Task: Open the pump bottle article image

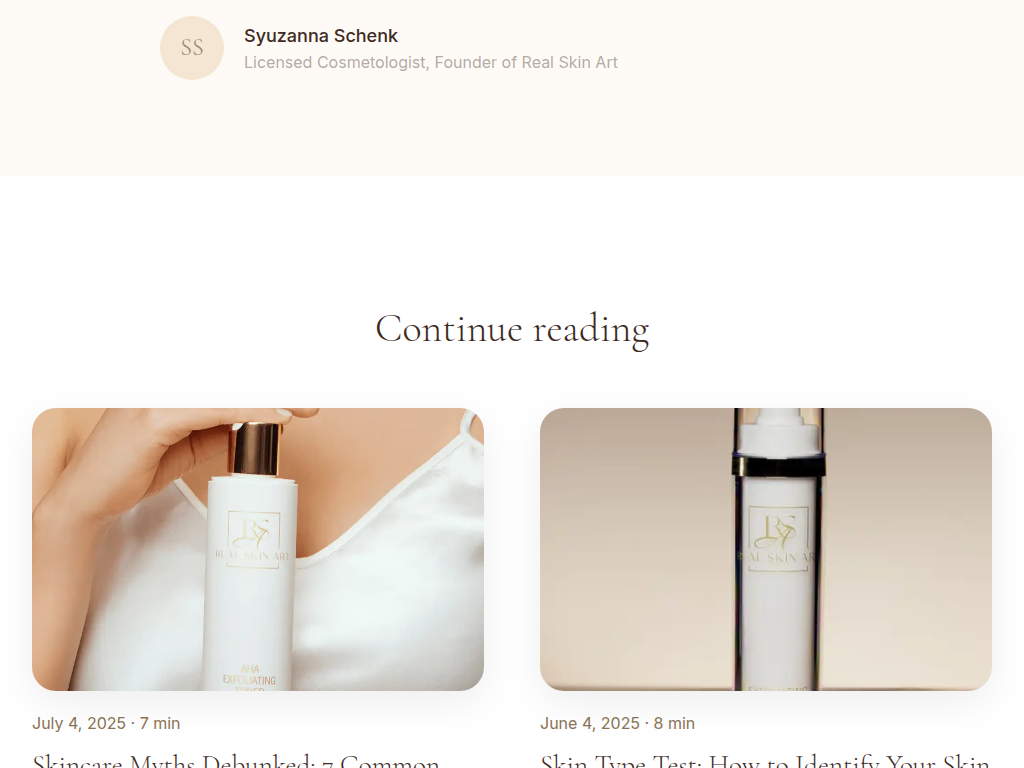Action: [766, 549]
